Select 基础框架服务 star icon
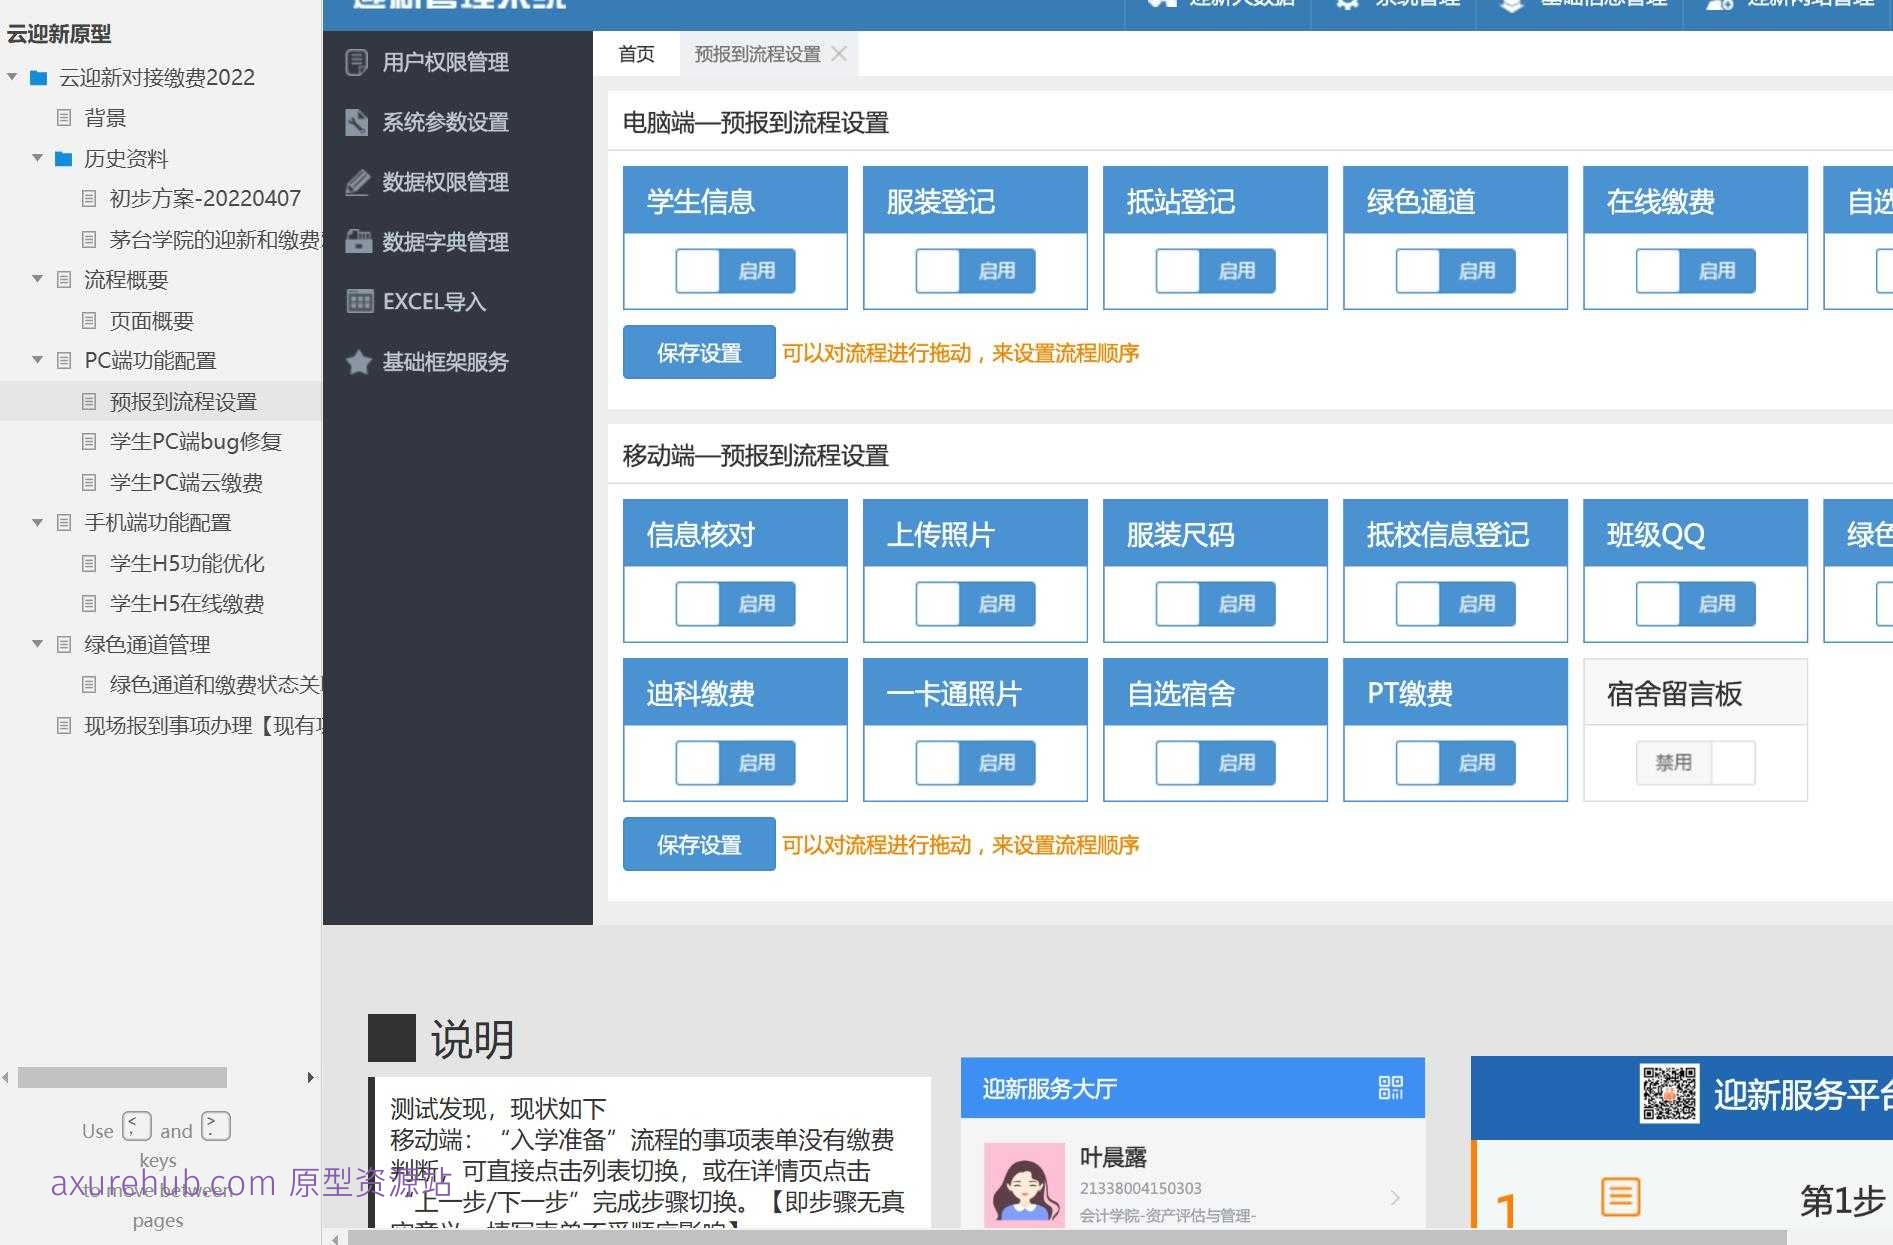 click(x=359, y=362)
